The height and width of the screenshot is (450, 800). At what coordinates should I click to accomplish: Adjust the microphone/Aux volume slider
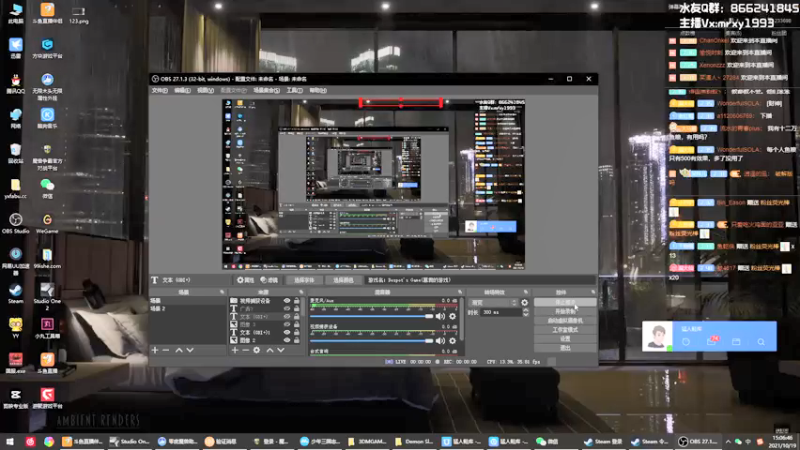[371, 316]
